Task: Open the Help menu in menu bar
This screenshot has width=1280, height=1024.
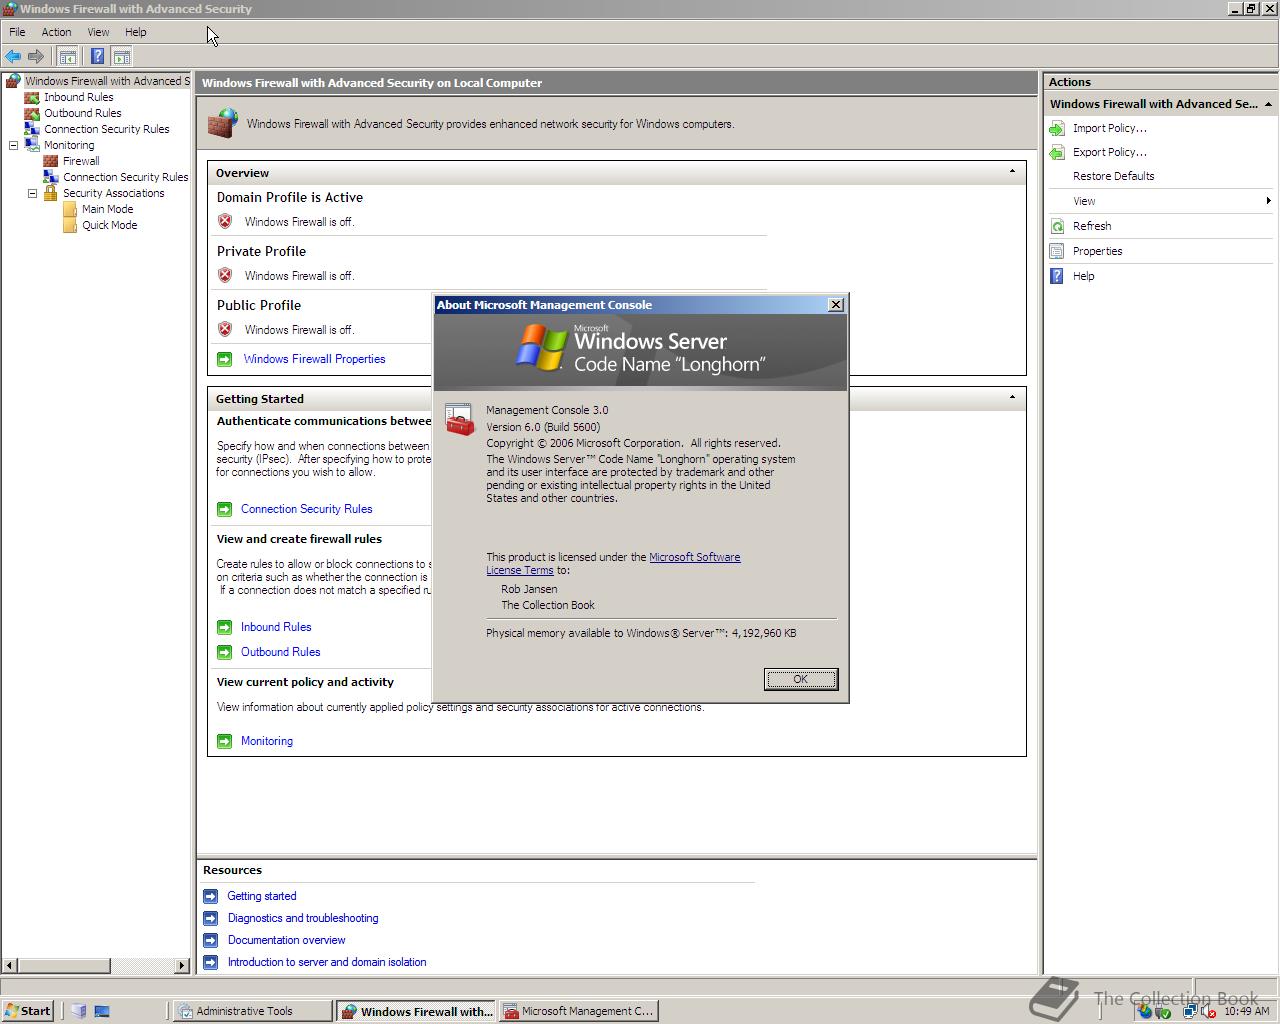Action: point(136,32)
